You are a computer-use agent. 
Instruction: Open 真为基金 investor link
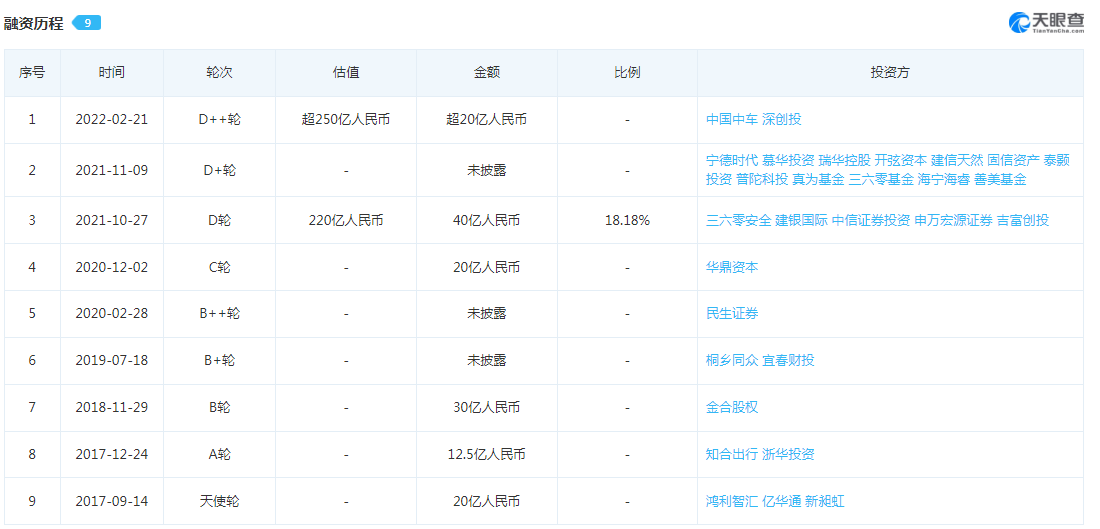click(x=818, y=180)
